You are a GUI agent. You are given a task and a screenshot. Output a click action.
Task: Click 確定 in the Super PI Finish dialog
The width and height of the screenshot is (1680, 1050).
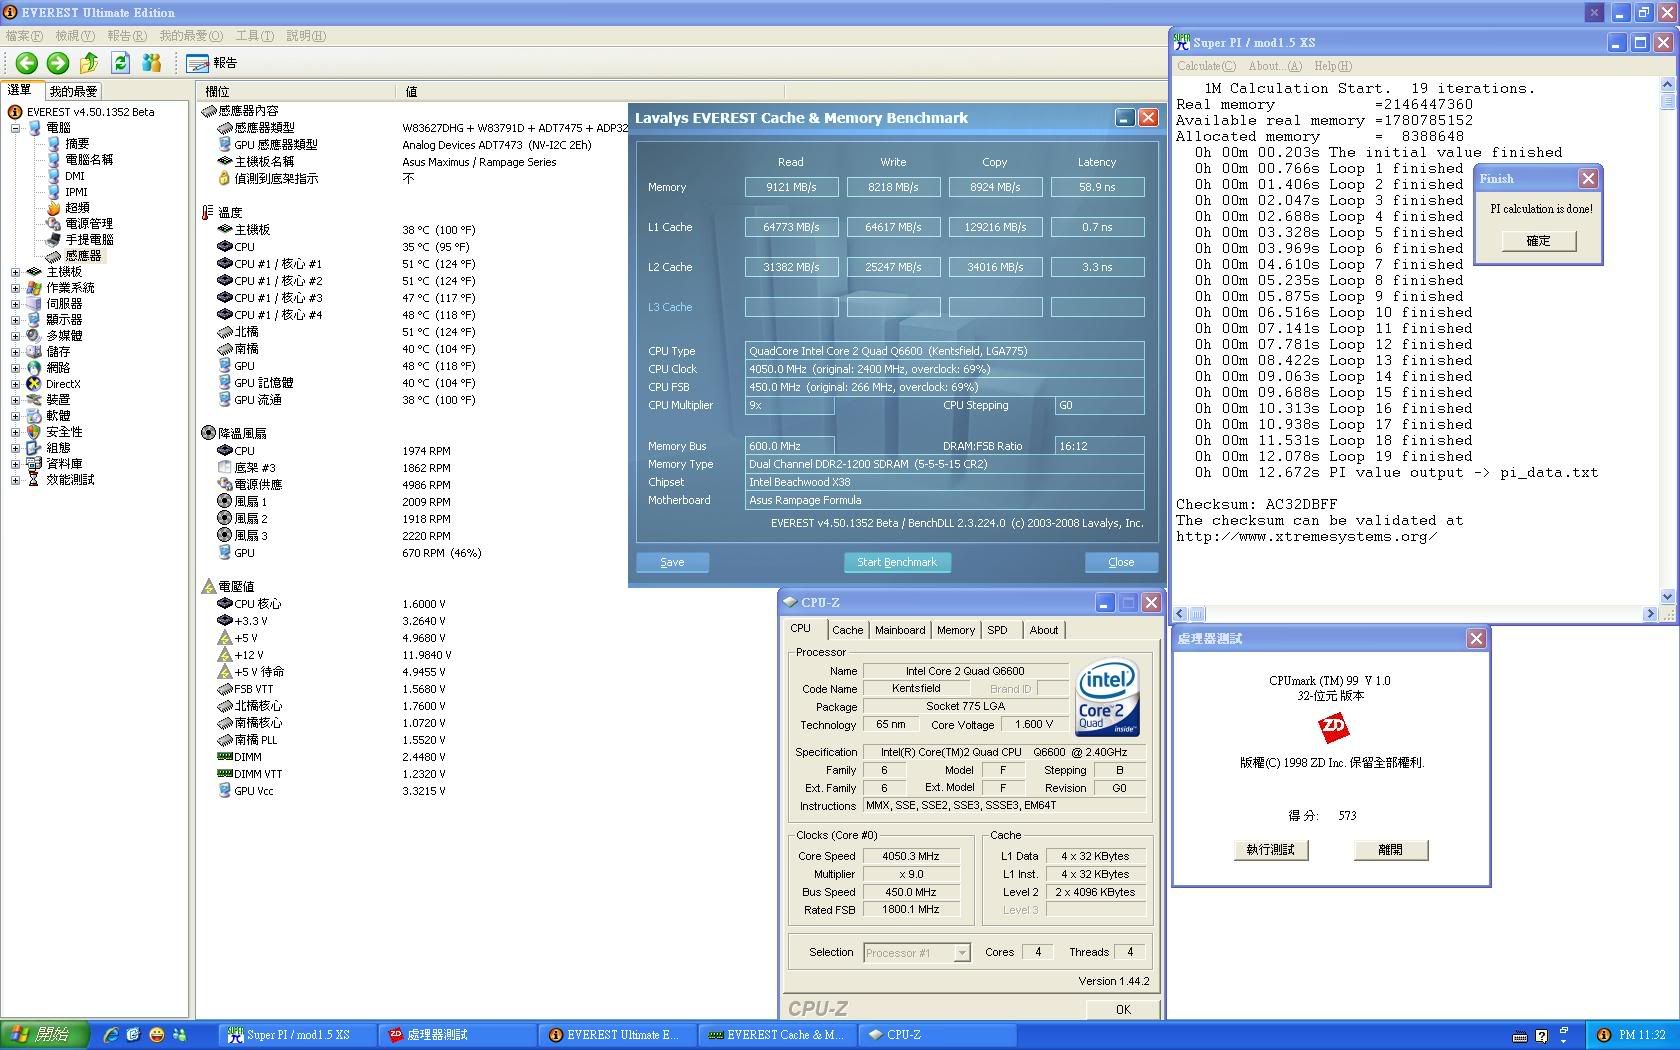click(1538, 241)
